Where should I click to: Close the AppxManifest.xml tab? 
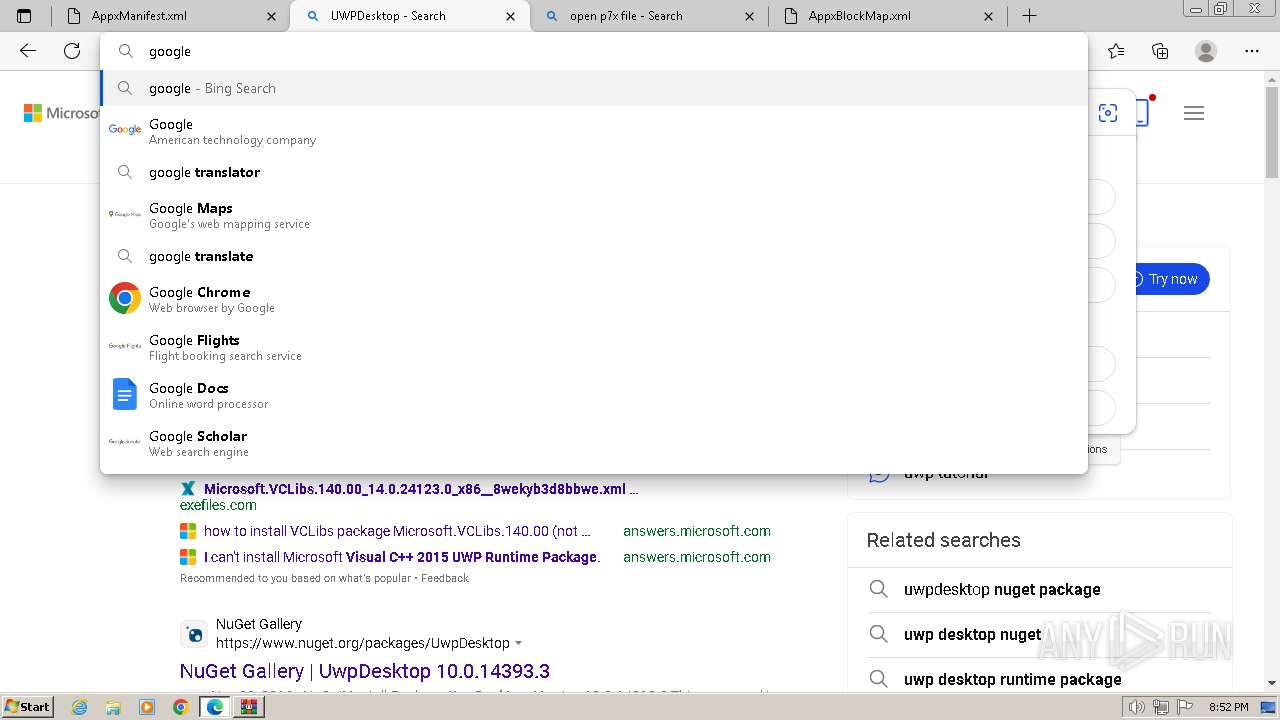tap(273, 16)
